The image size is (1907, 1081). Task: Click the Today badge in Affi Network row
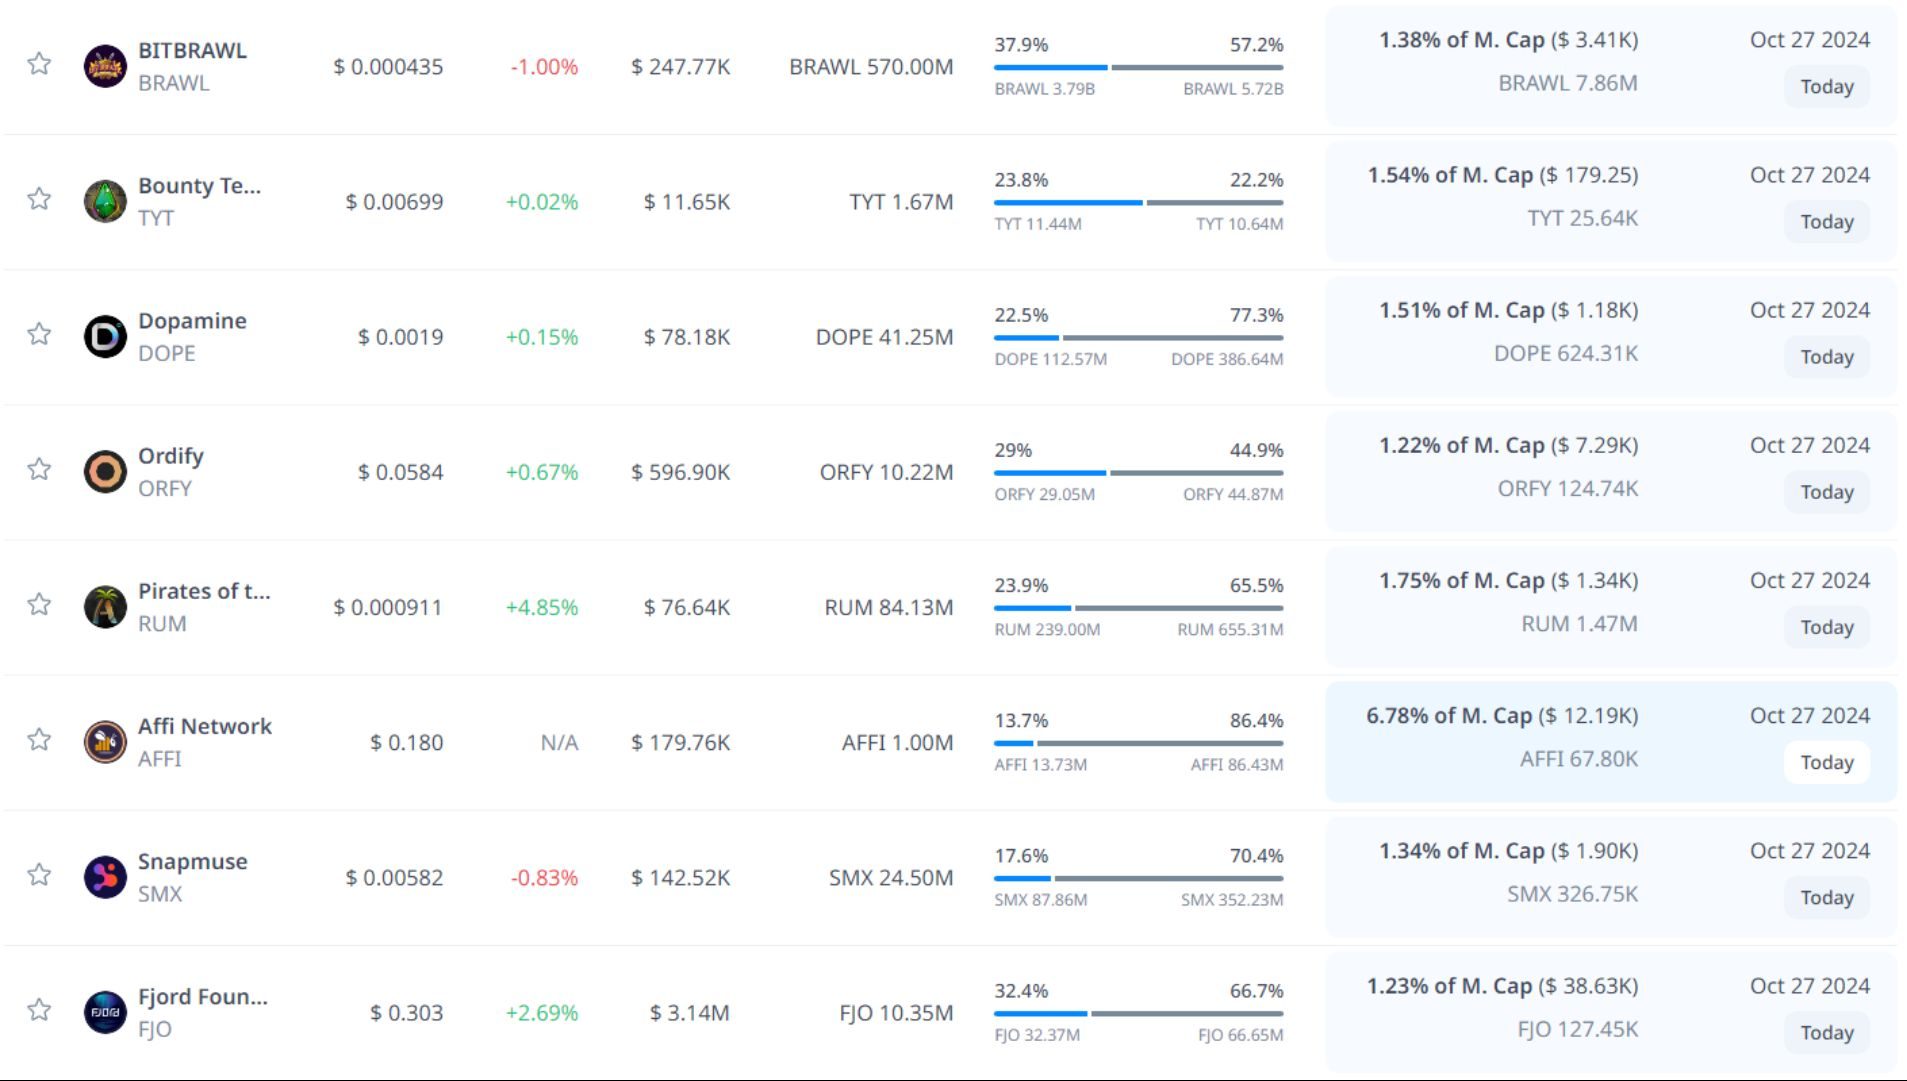point(1826,762)
